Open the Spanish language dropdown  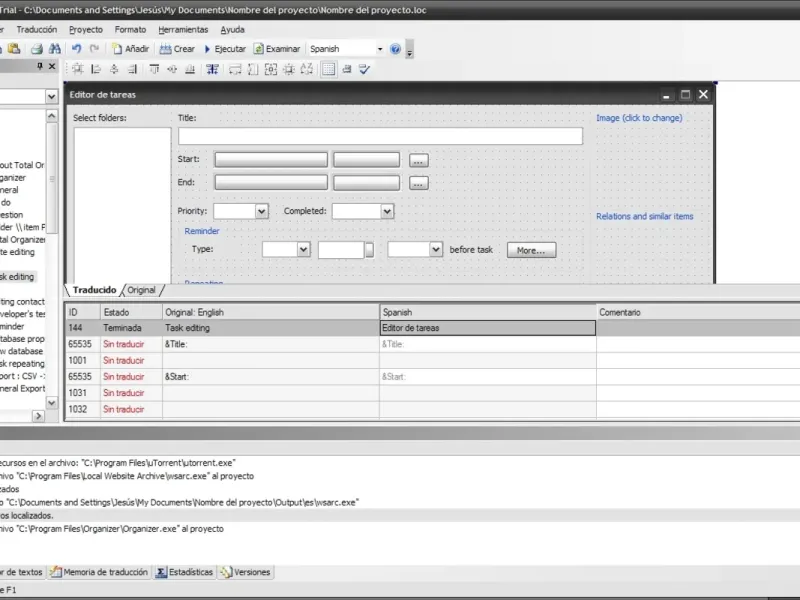[x=379, y=49]
